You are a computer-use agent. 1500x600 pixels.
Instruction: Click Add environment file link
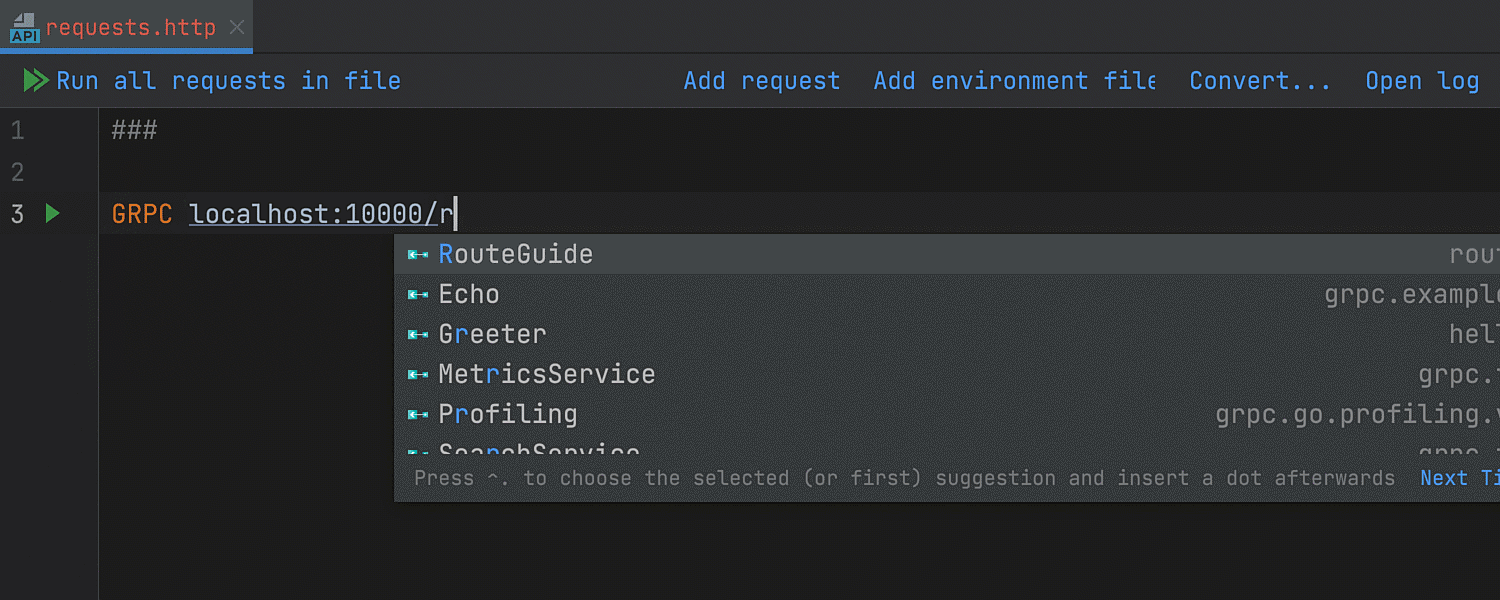click(x=1014, y=81)
